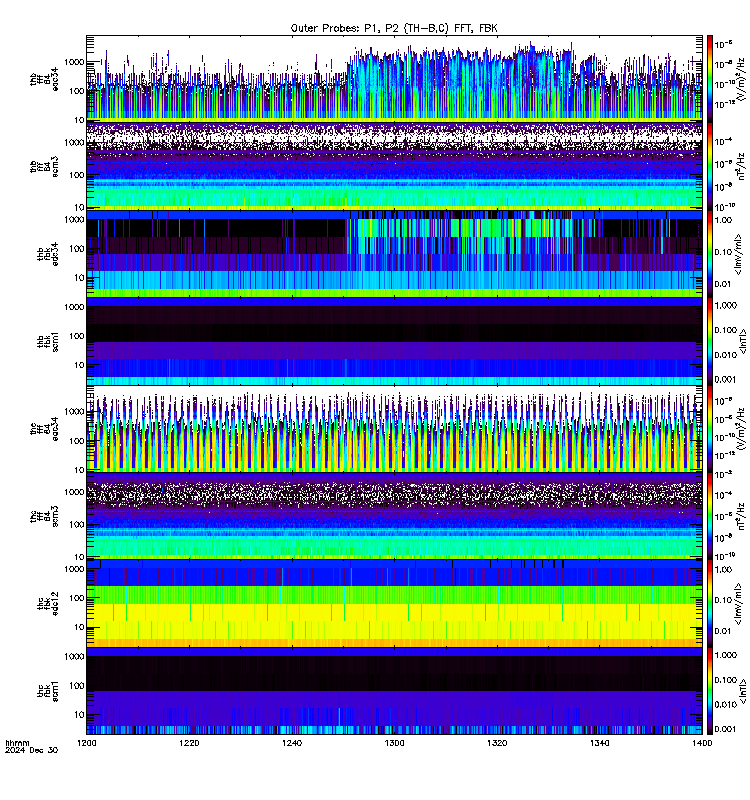Click the '100' y-tick of thc scm3 panel

tap(77, 524)
